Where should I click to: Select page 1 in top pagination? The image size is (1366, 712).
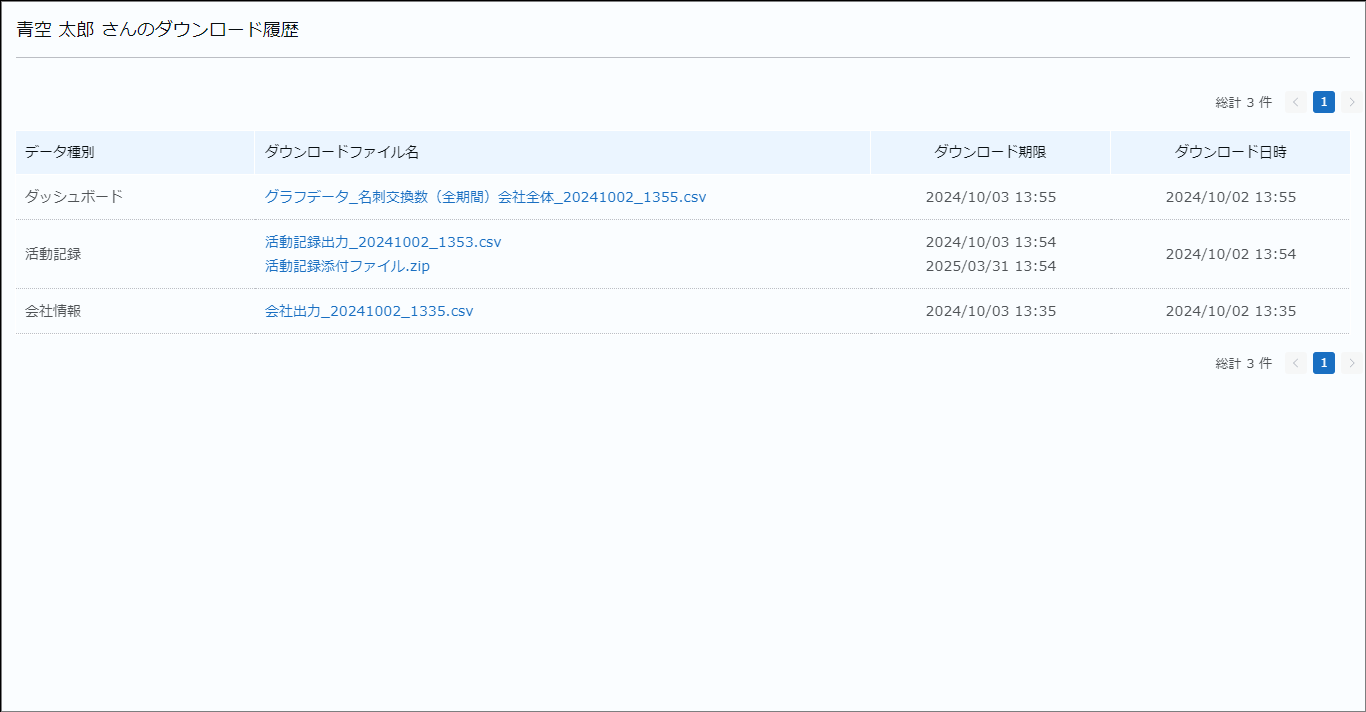1323,102
